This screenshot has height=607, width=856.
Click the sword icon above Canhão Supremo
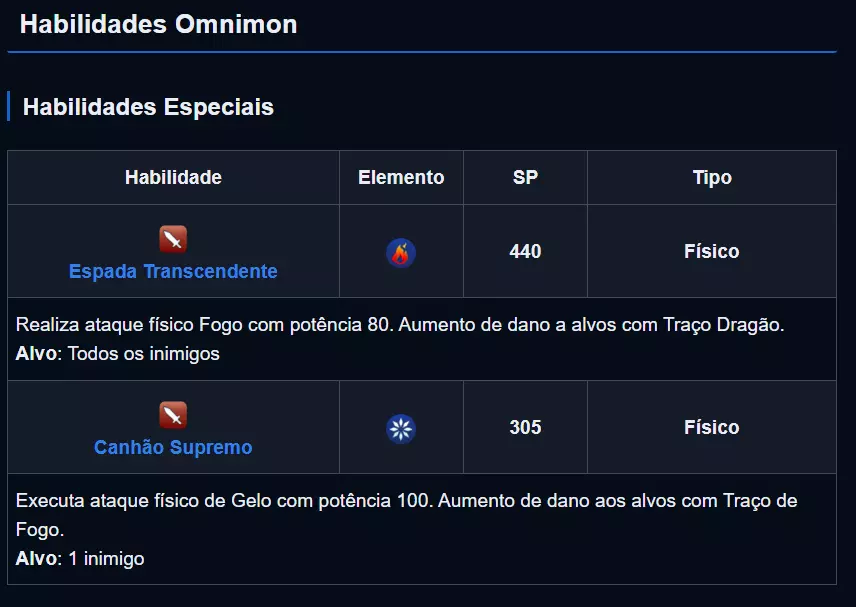pyautogui.click(x=173, y=415)
